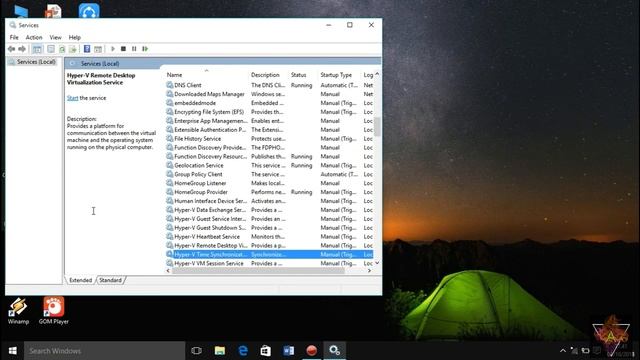
Task: Click the Search Windows box
Action: click(x=104, y=351)
